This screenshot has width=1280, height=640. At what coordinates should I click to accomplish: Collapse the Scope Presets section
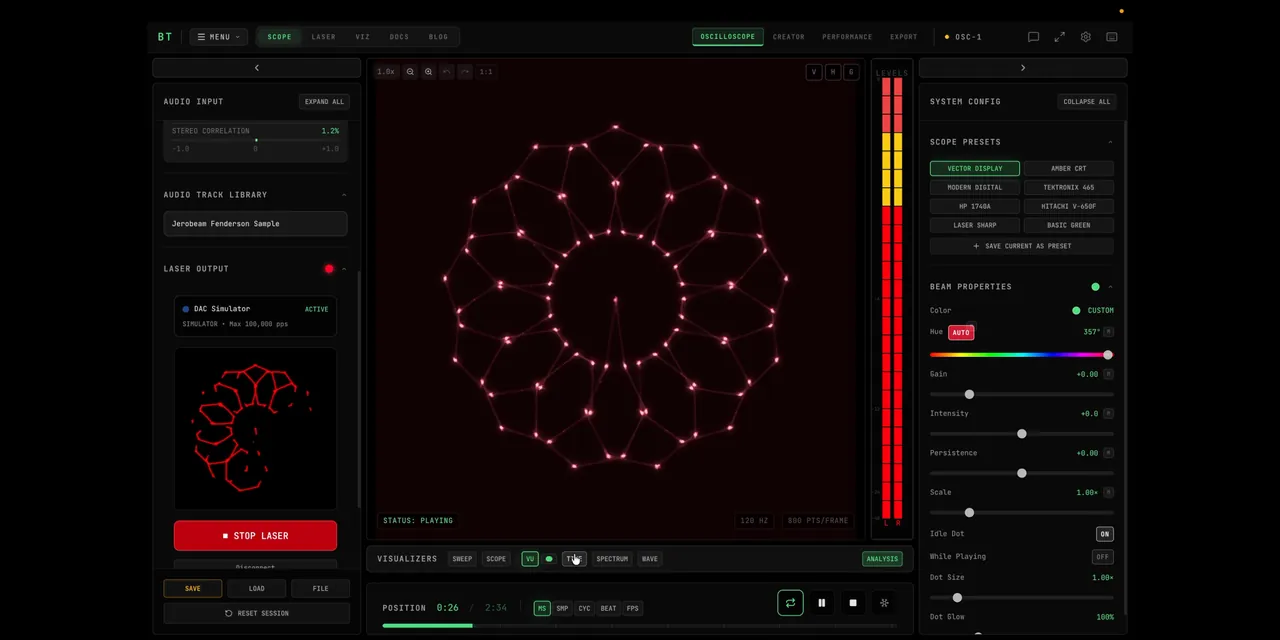pos(1110,142)
